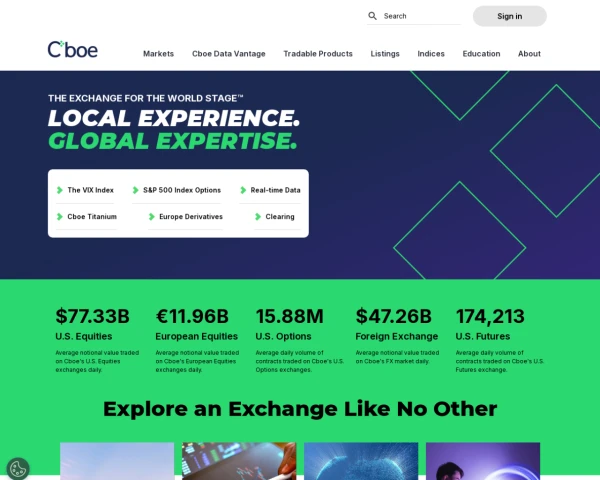Open cookie preferences icon
Image resolution: width=600 pixels, height=480 pixels.
coord(18,469)
